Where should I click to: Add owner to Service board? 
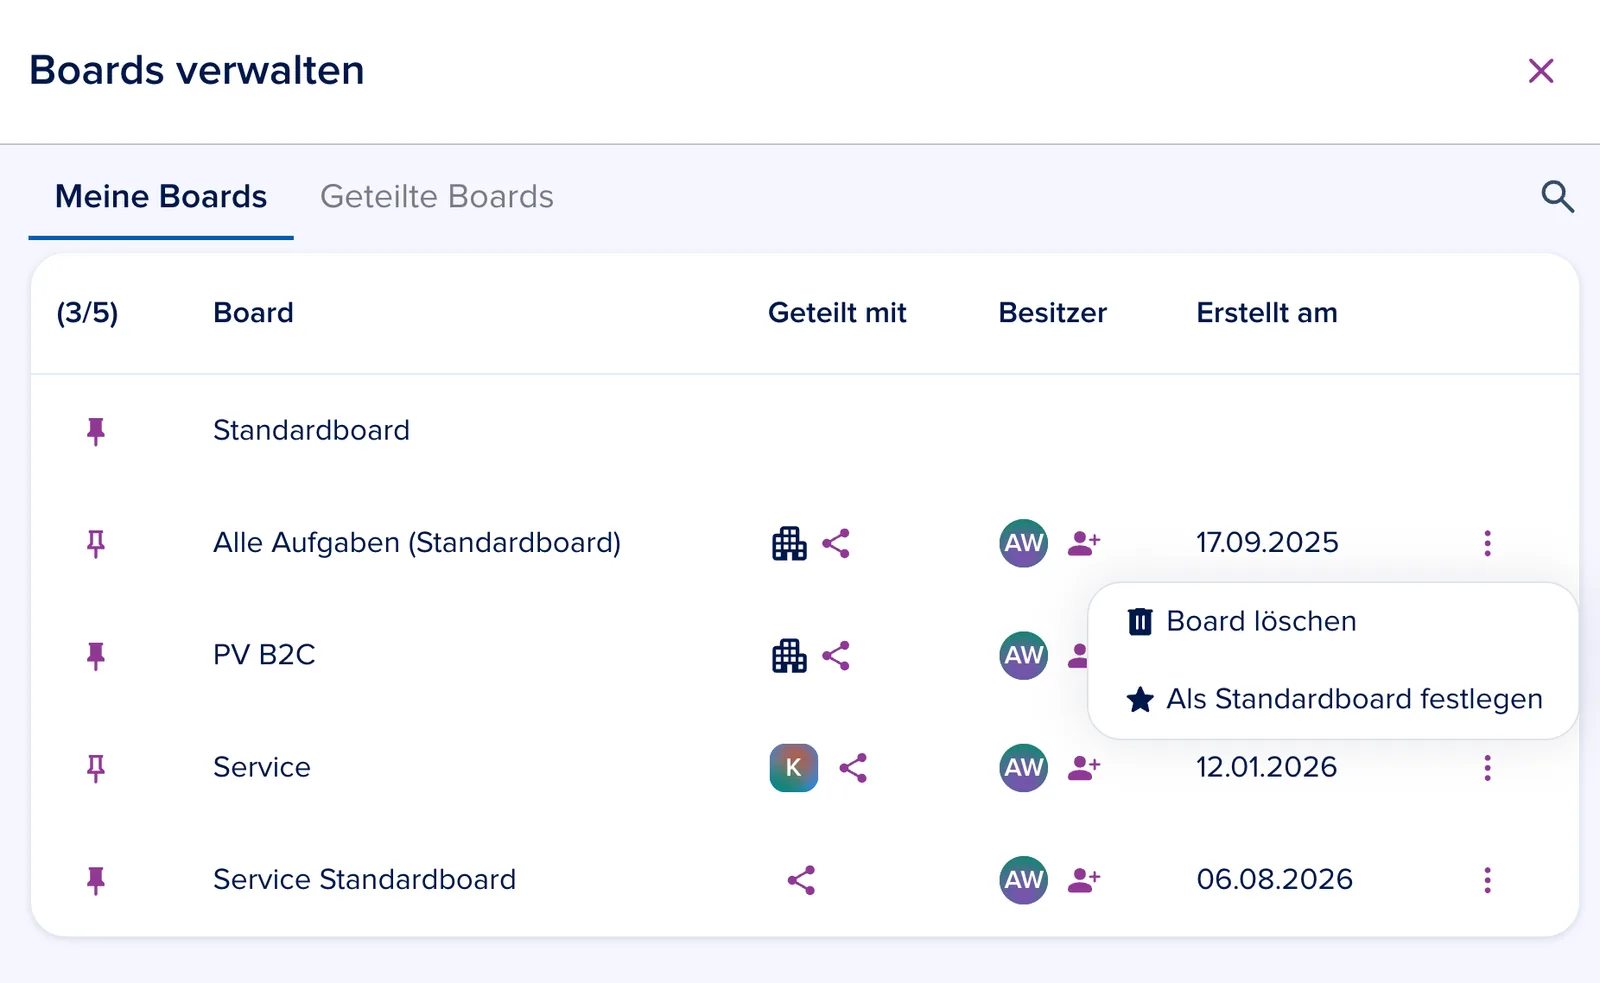pos(1084,768)
